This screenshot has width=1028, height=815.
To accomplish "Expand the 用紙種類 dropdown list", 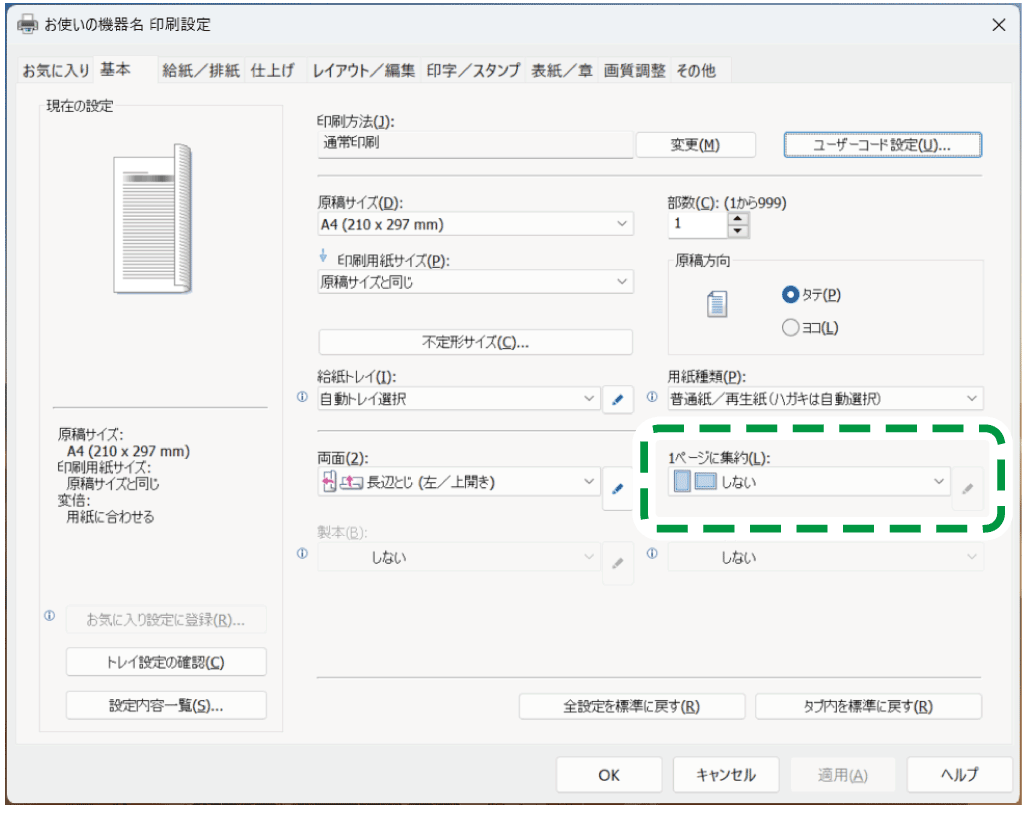I will 825,399.
